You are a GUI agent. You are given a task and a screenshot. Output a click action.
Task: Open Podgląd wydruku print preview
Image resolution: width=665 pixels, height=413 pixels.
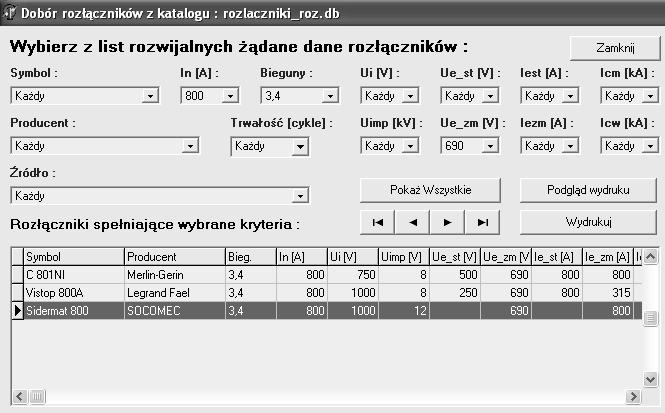(588, 190)
